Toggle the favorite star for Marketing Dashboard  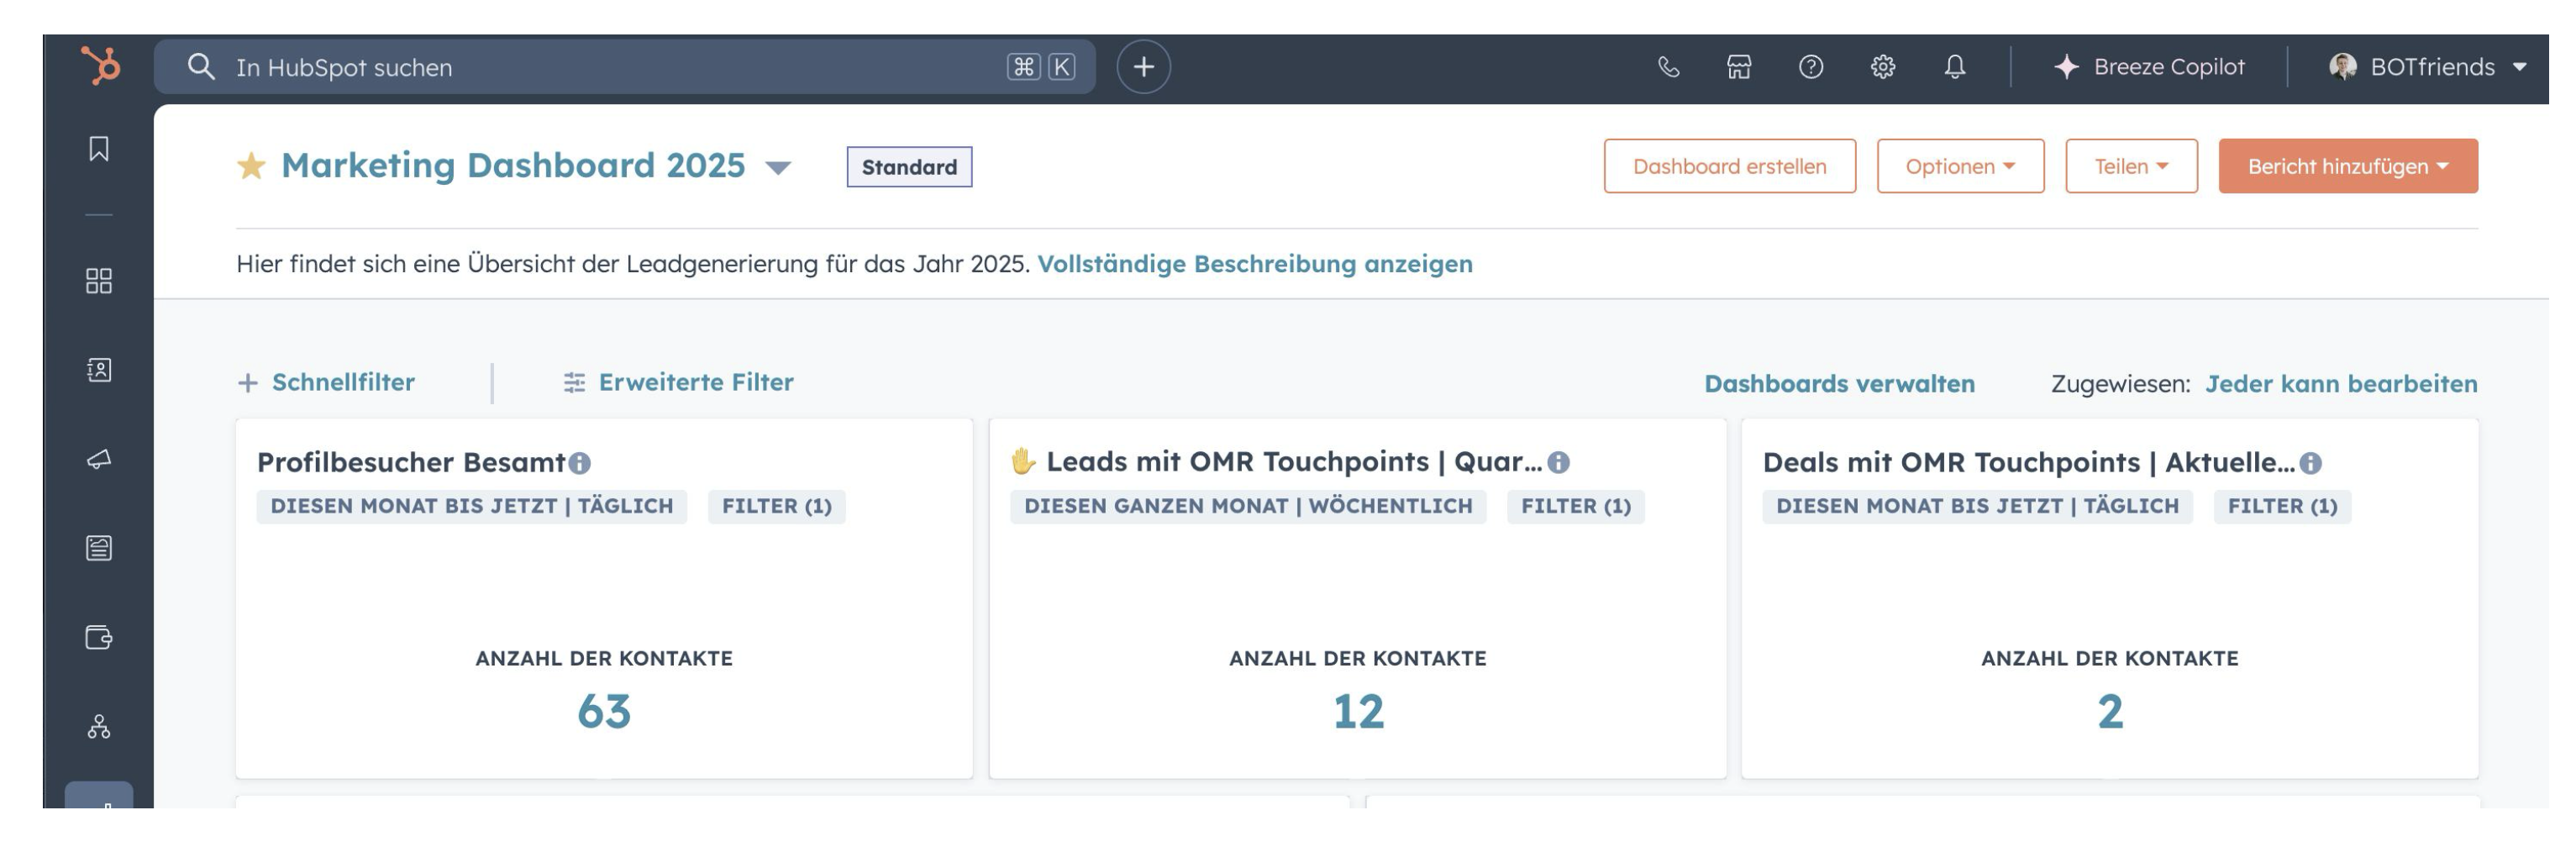[251, 166]
